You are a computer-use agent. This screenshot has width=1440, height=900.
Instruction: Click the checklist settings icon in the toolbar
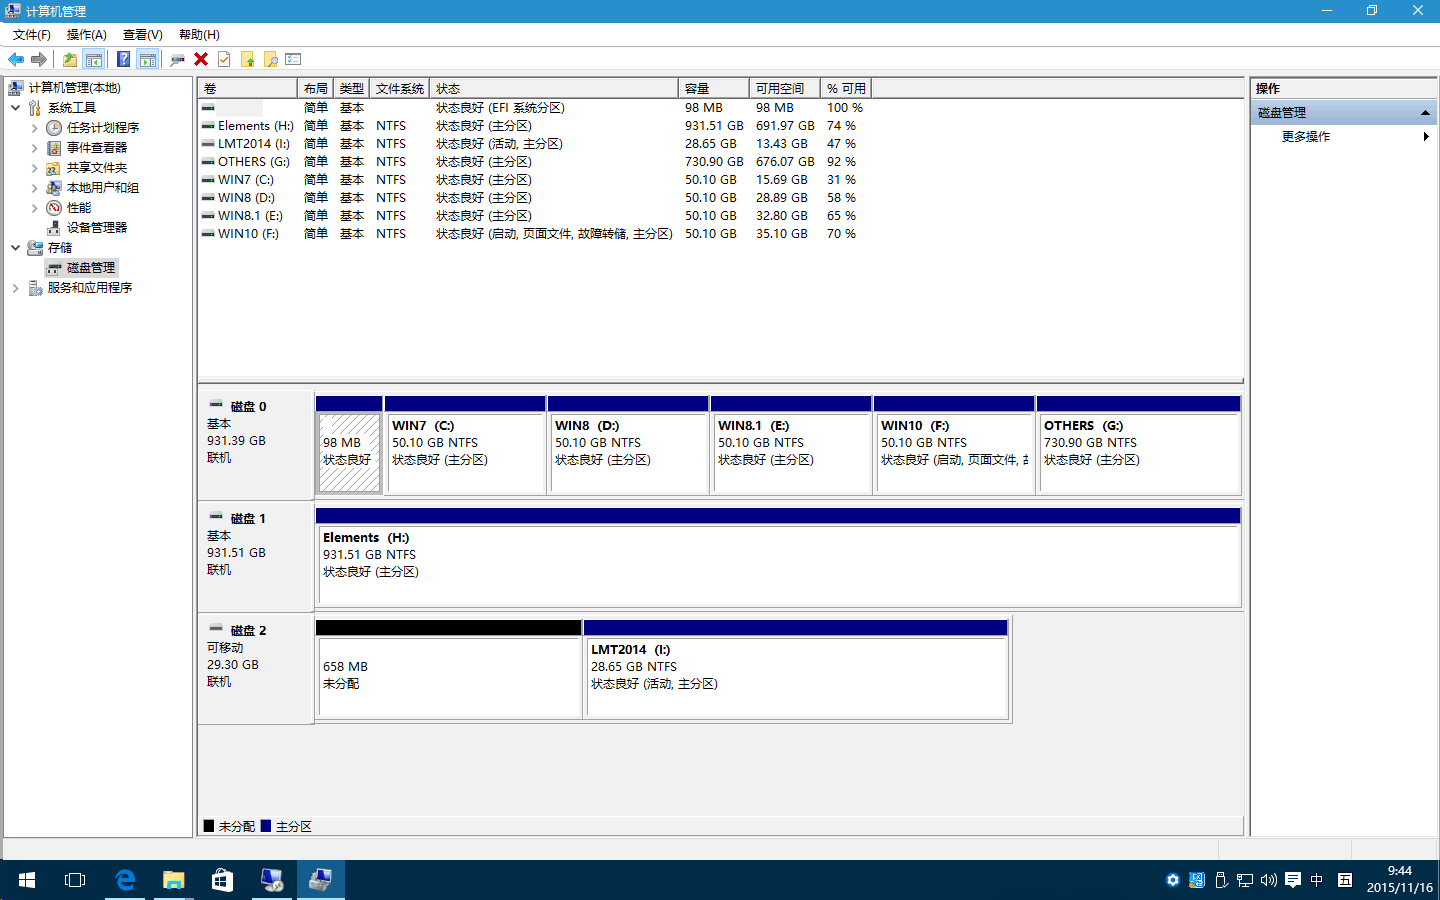(293, 60)
